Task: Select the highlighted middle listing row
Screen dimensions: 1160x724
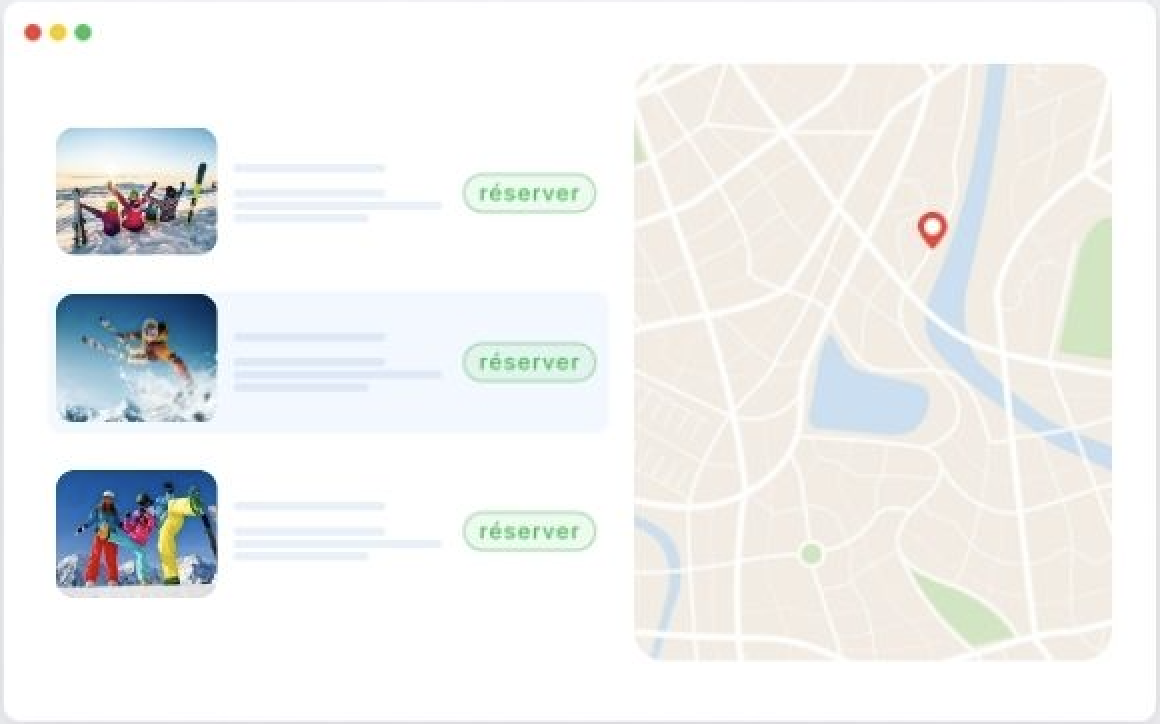Action: click(x=328, y=362)
